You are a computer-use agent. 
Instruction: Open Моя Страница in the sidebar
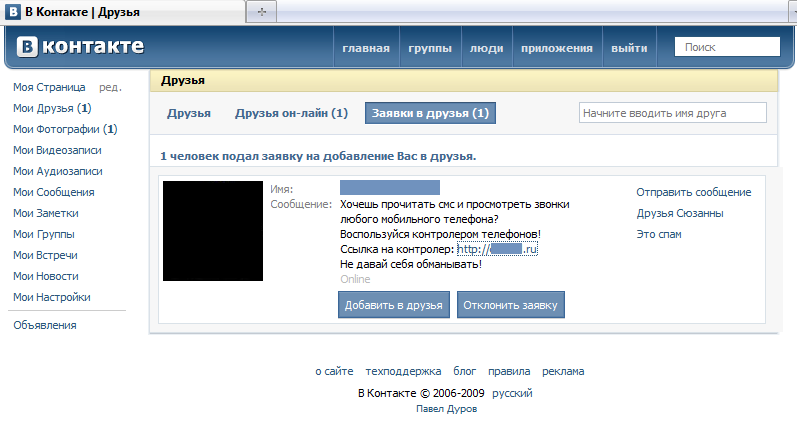(49, 87)
